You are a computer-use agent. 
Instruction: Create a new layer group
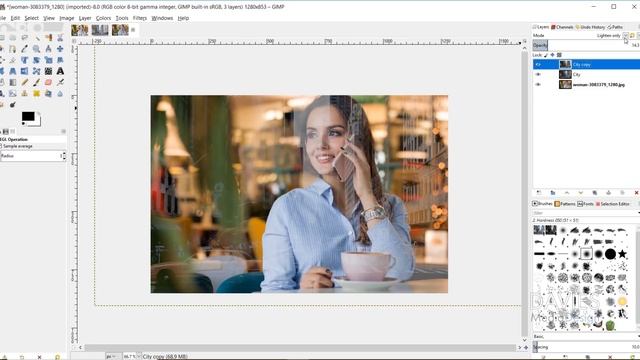click(553, 193)
